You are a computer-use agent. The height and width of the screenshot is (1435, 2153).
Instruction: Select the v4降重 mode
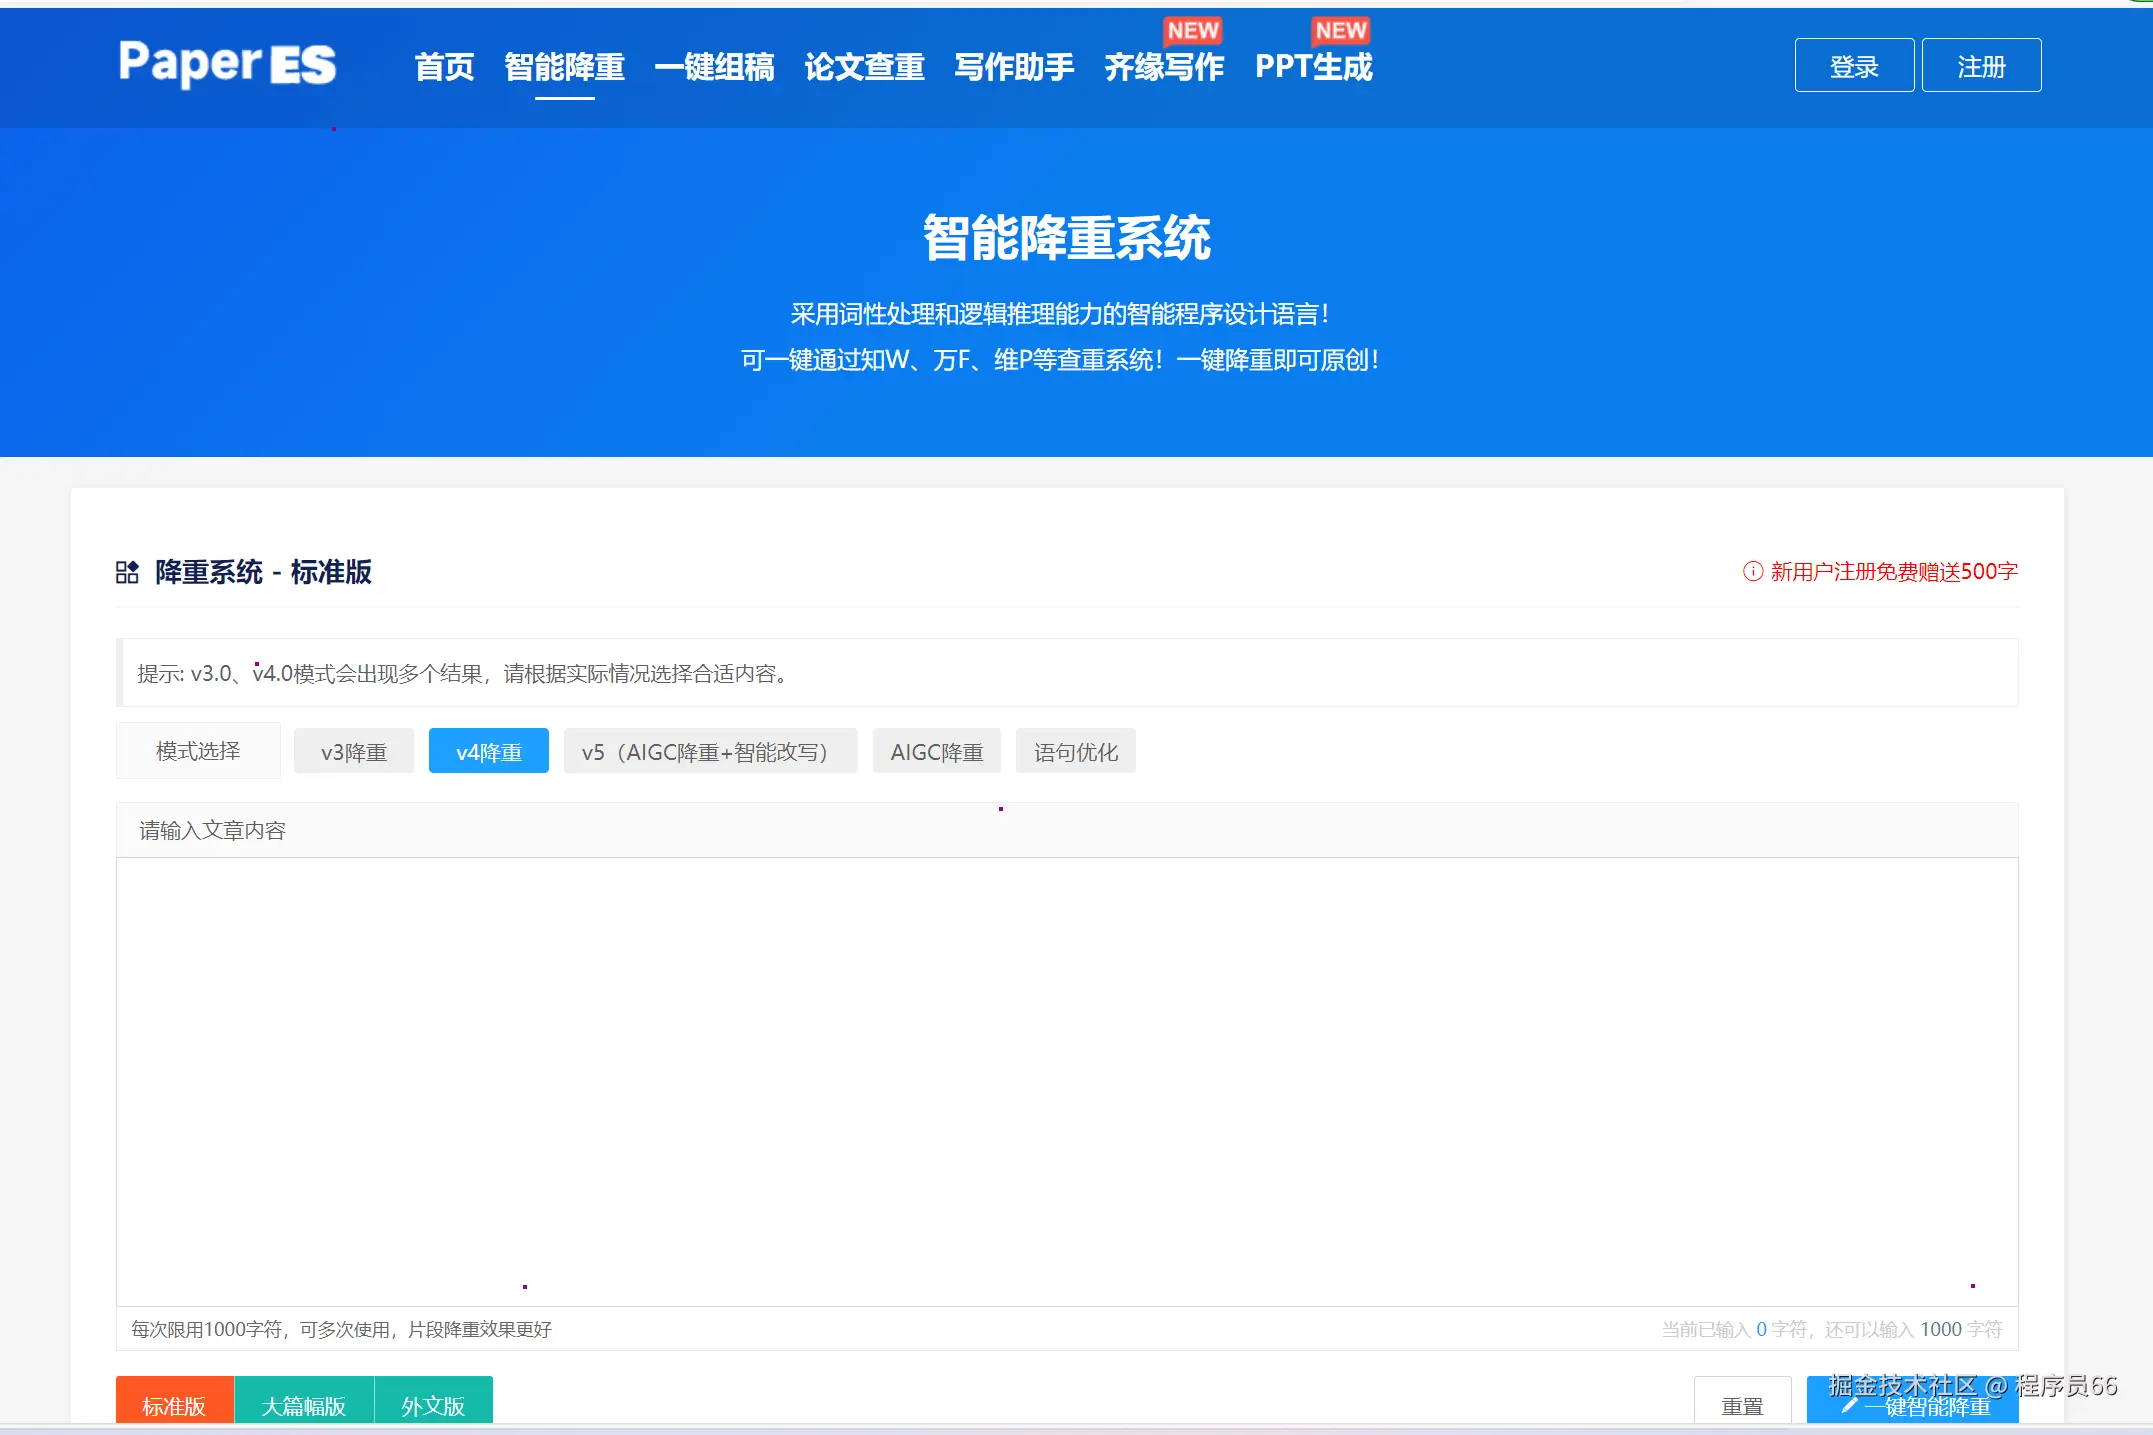click(489, 752)
